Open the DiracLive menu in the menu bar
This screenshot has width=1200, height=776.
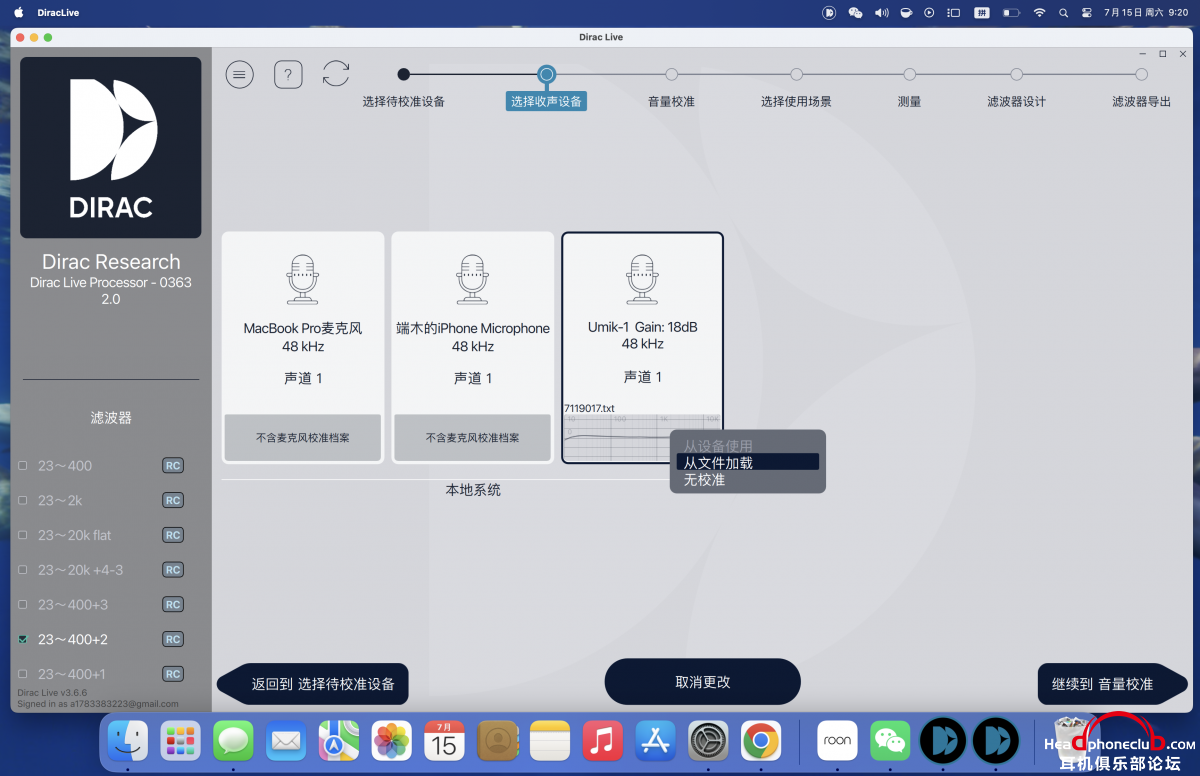point(58,13)
